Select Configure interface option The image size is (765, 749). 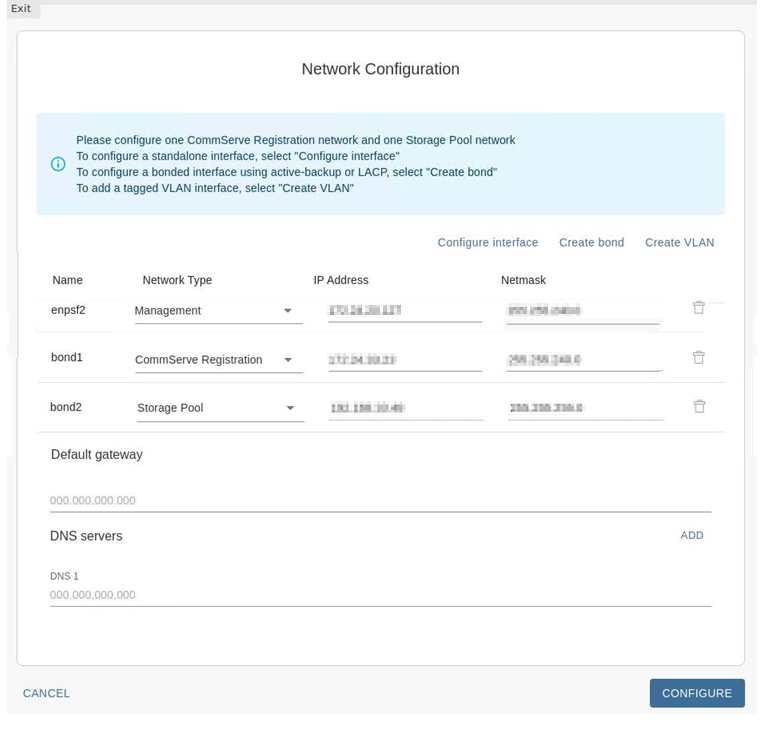[487, 243]
